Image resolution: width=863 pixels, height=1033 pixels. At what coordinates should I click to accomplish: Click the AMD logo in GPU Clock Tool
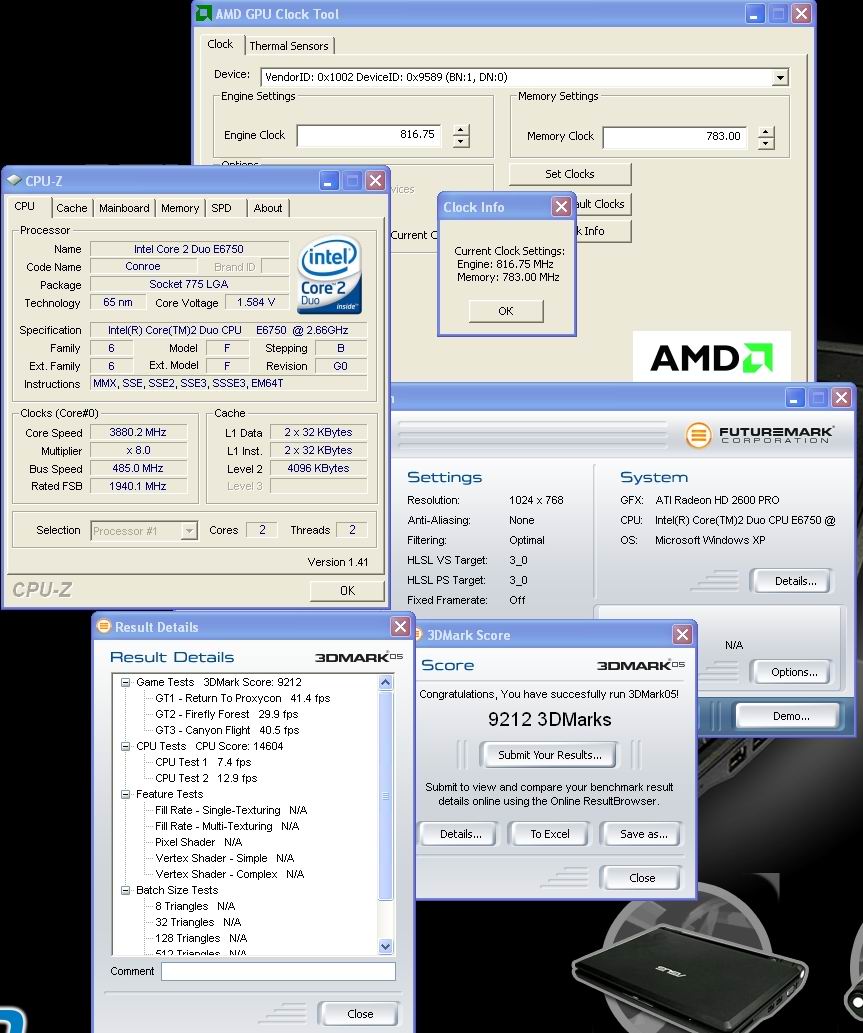(711, 358)
